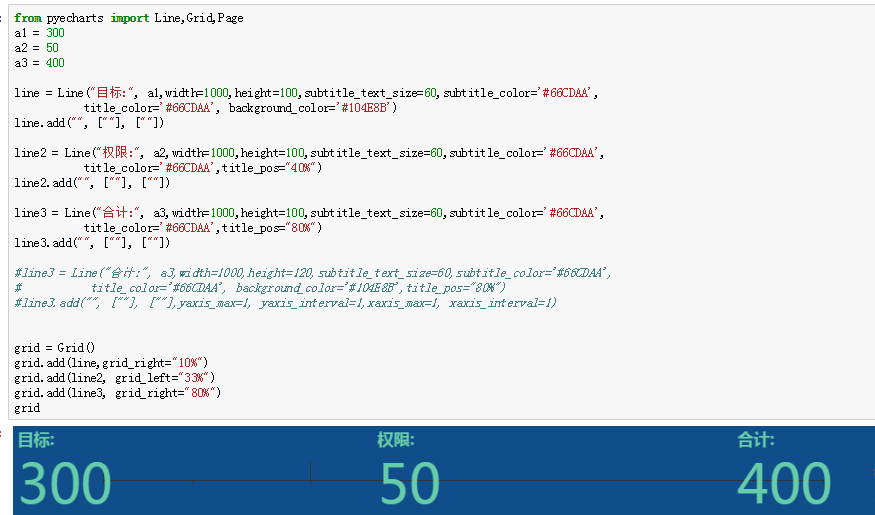Click the 'grid = Grid()' statement
Image resolution: width=875 pixels, height=515 pixels.
pyautogui.click(x=55, y=348)
